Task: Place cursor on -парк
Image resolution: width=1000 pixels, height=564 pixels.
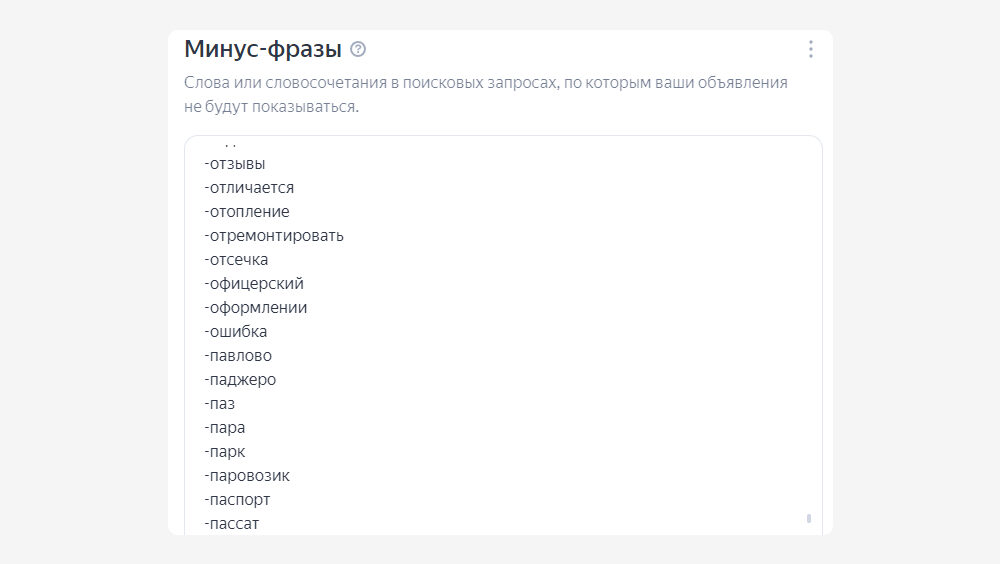Action: (x=225, y=452)
